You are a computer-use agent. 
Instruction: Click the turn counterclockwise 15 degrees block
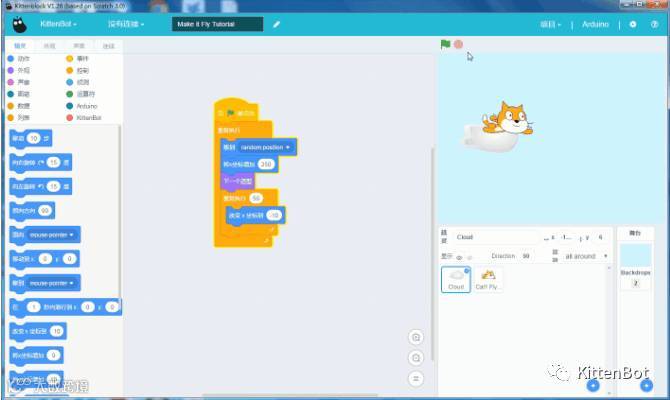click(x=41, y=187)
